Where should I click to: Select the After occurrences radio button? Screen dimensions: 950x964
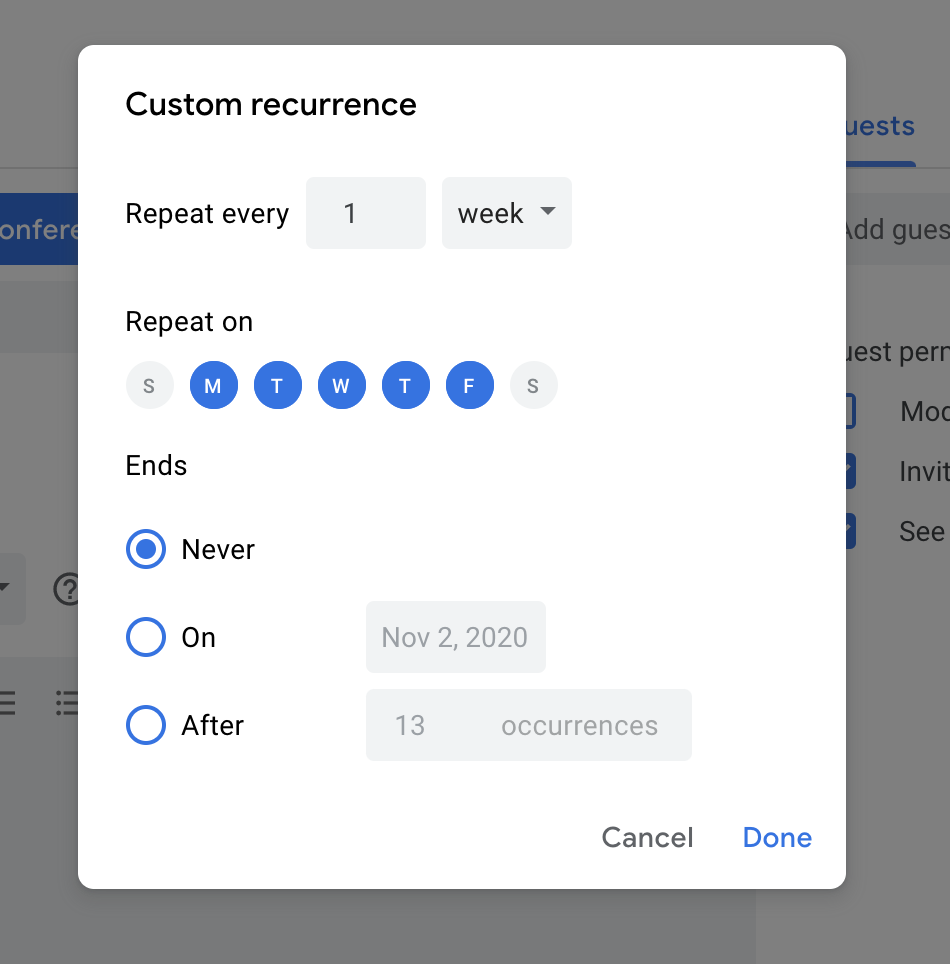point(146,725)
